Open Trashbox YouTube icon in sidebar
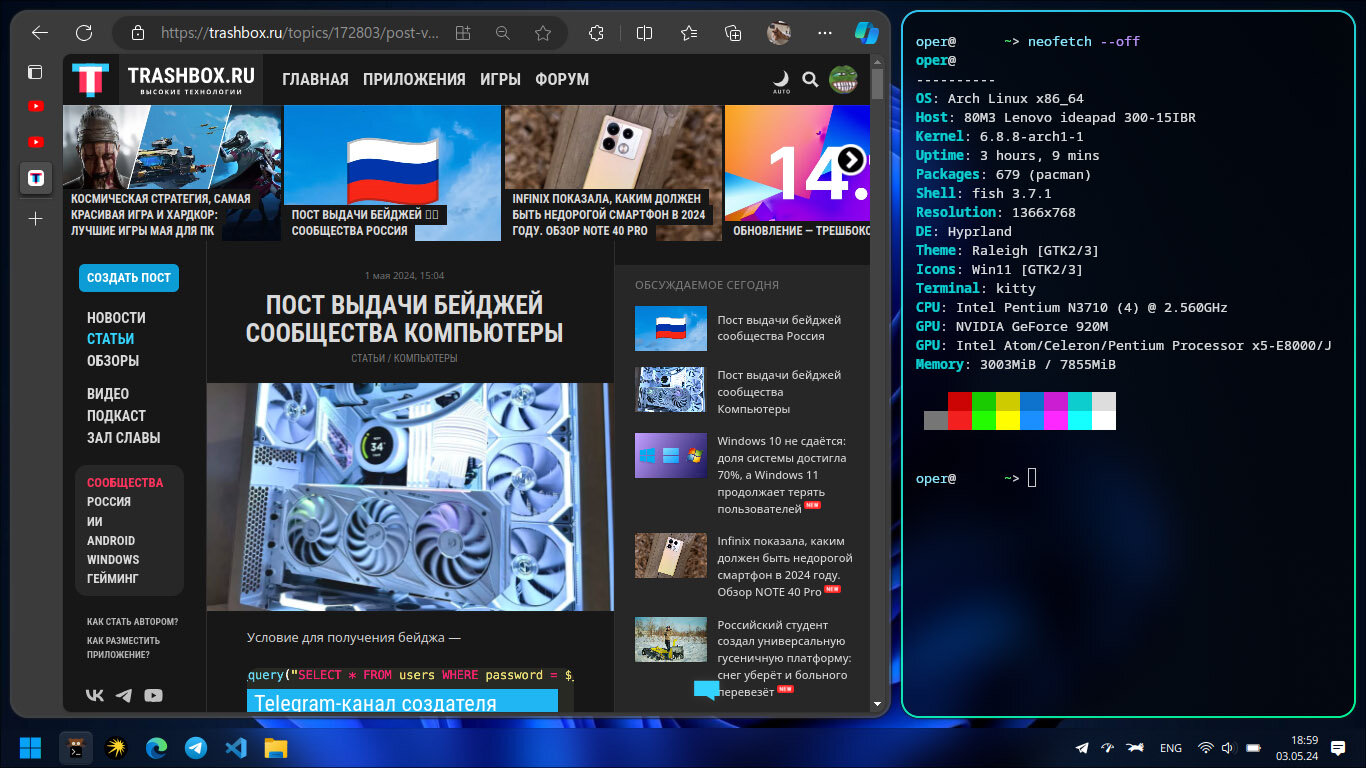Viewport: 1366px width, 768px height. [x=153, y=695]
